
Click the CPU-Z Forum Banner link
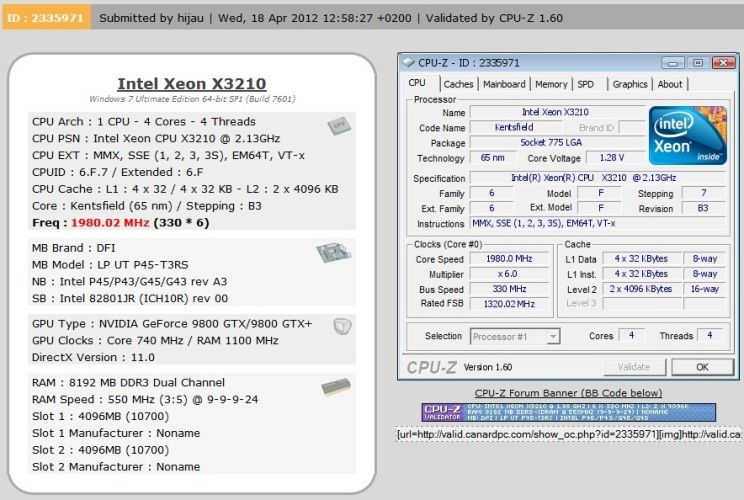point(568,393)
